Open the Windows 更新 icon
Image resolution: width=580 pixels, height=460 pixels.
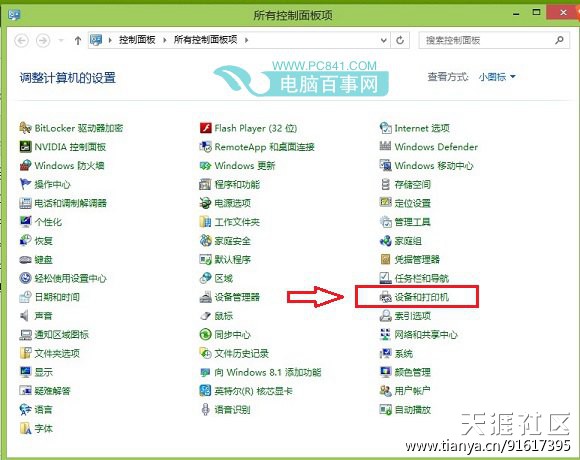[x=205, y=165]
